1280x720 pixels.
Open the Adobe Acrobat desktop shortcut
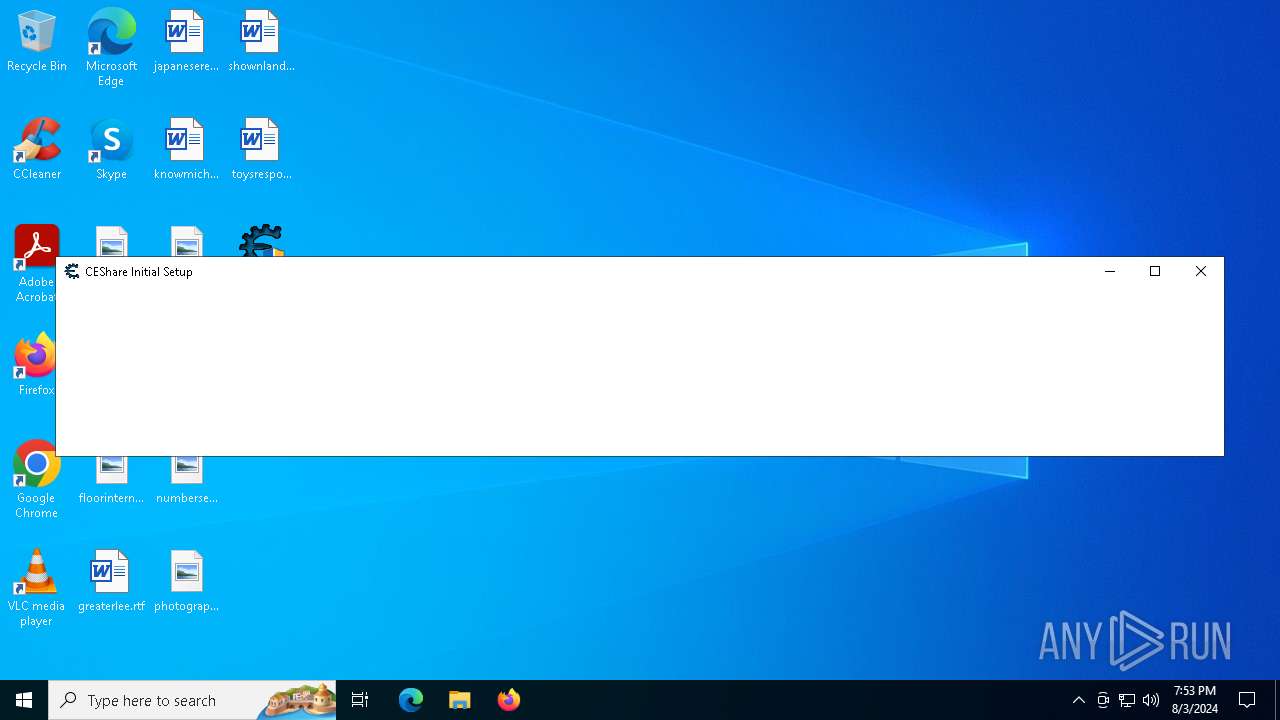(x=36, y=265)
